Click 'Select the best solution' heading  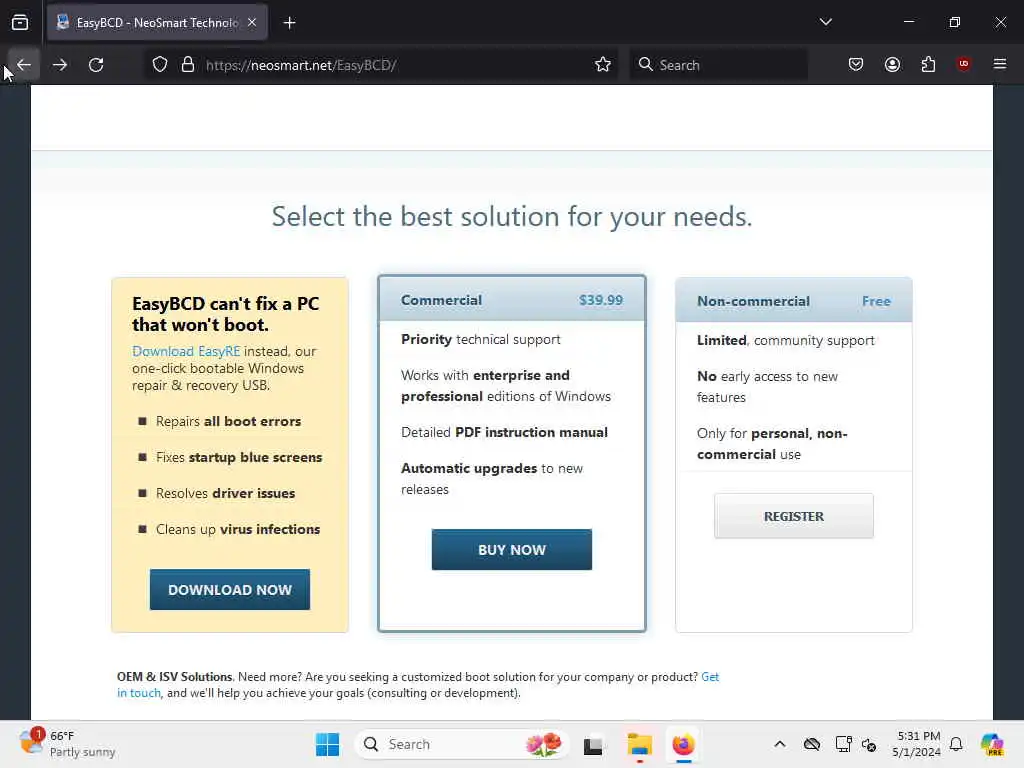point(511,216)
